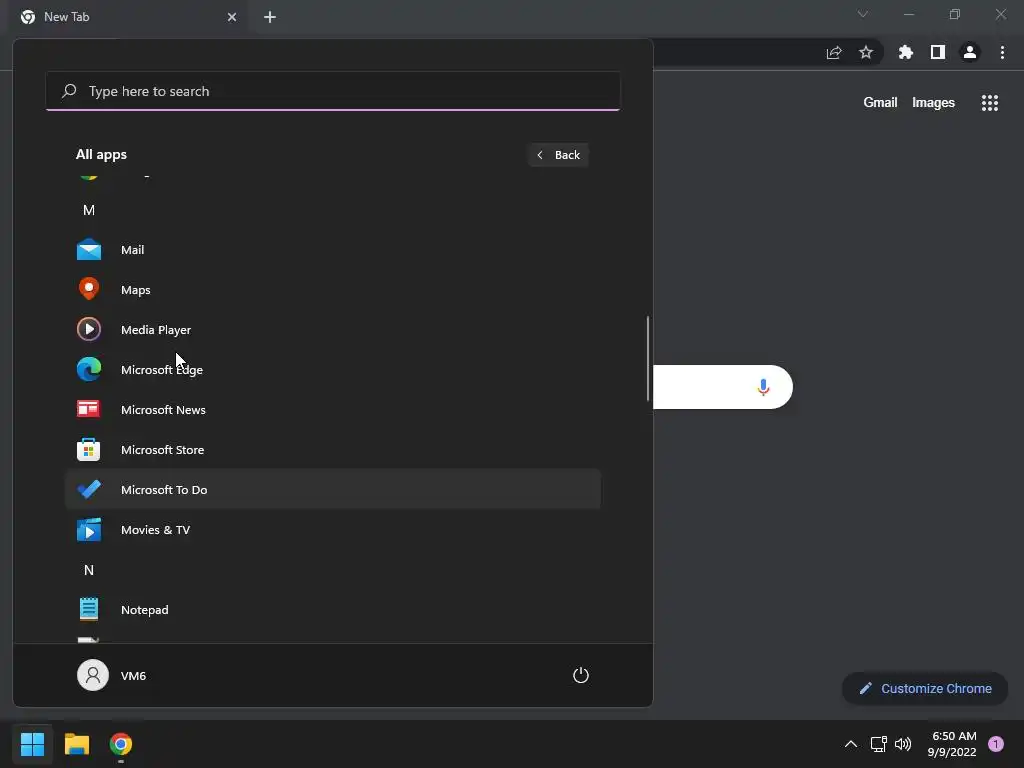The image size is (1024, 768).
Task: Click the Maps label in All apps
Action: [x=136, y=290]
